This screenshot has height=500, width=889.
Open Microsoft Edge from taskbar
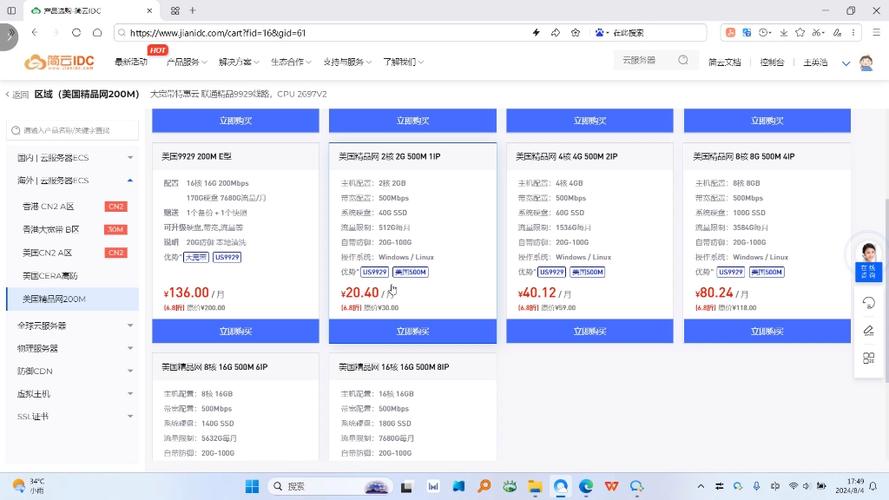click(586, 486)
